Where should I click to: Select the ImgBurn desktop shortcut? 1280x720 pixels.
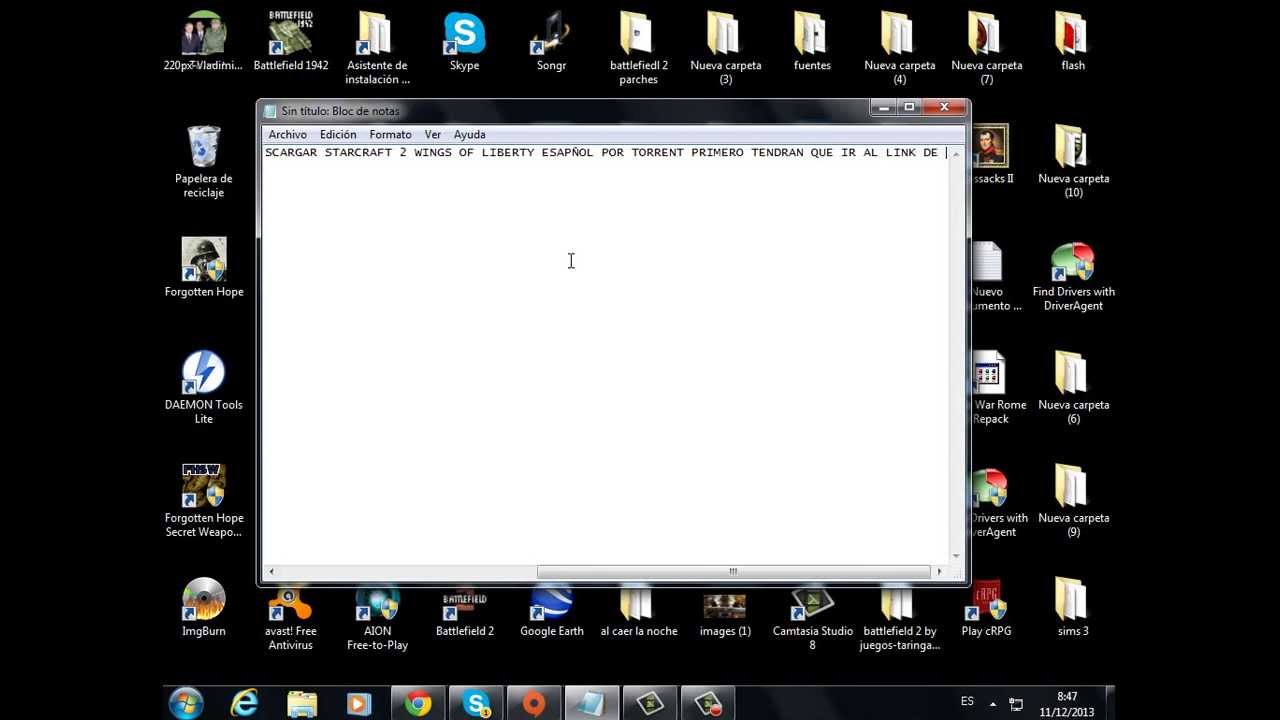coord(203,608)
